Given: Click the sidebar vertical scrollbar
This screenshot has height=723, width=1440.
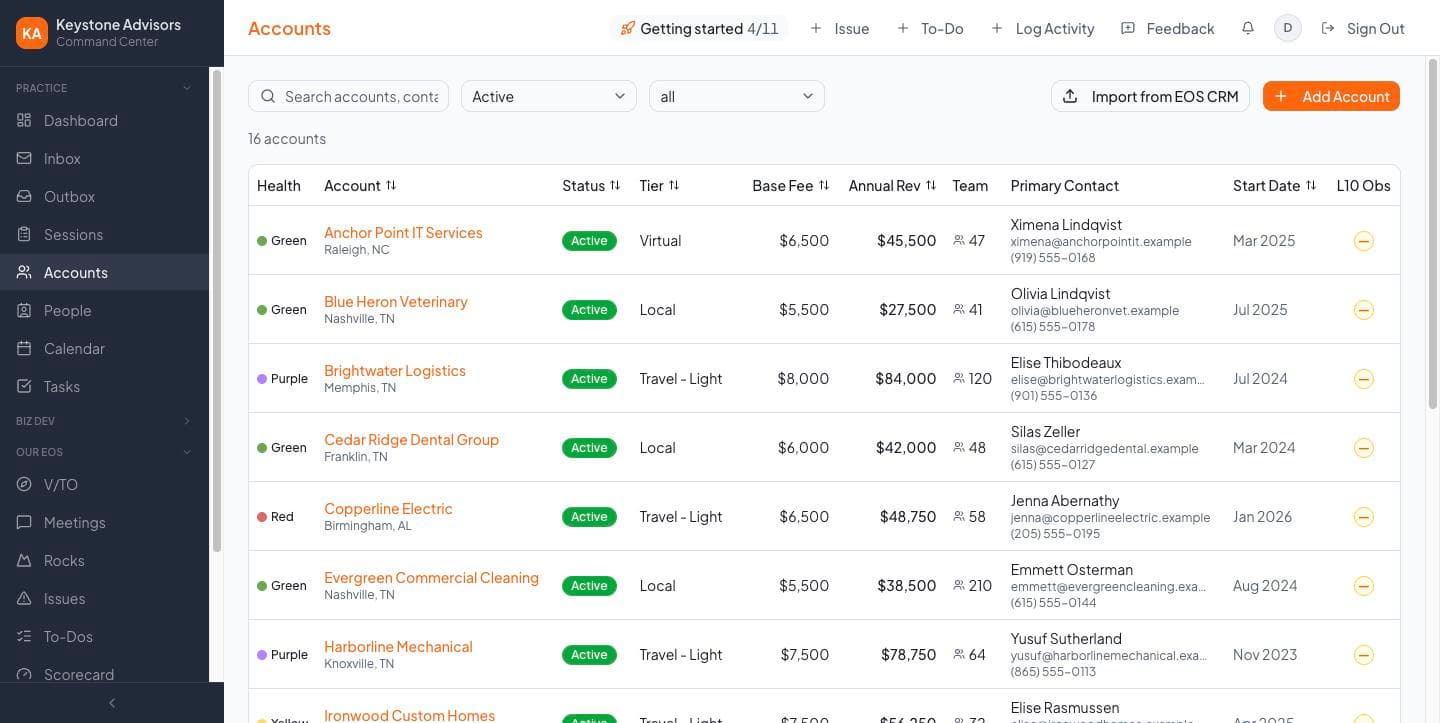Looking at the screenshot, I should click(216, 311).
